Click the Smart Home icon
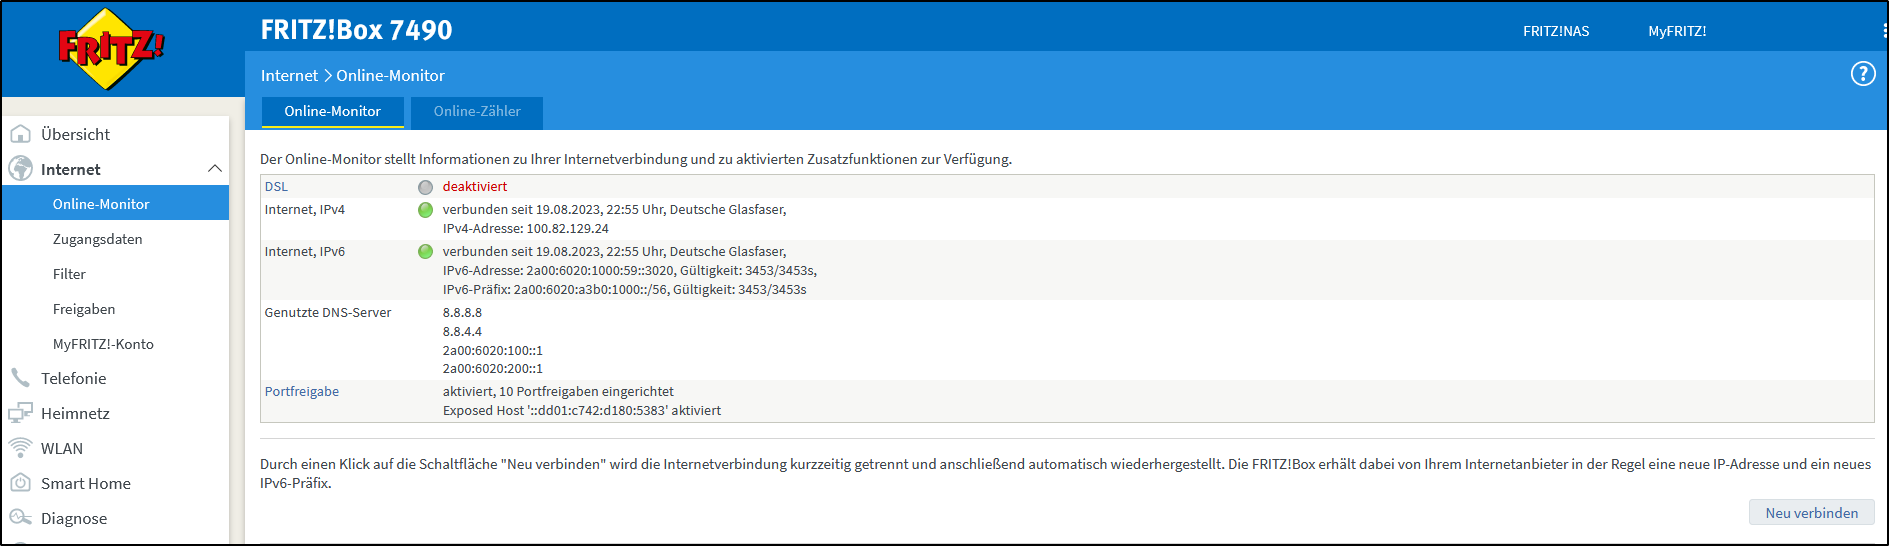Image resolution: width=1889 pixels, height=546 pixels. [x=20, y=483]
